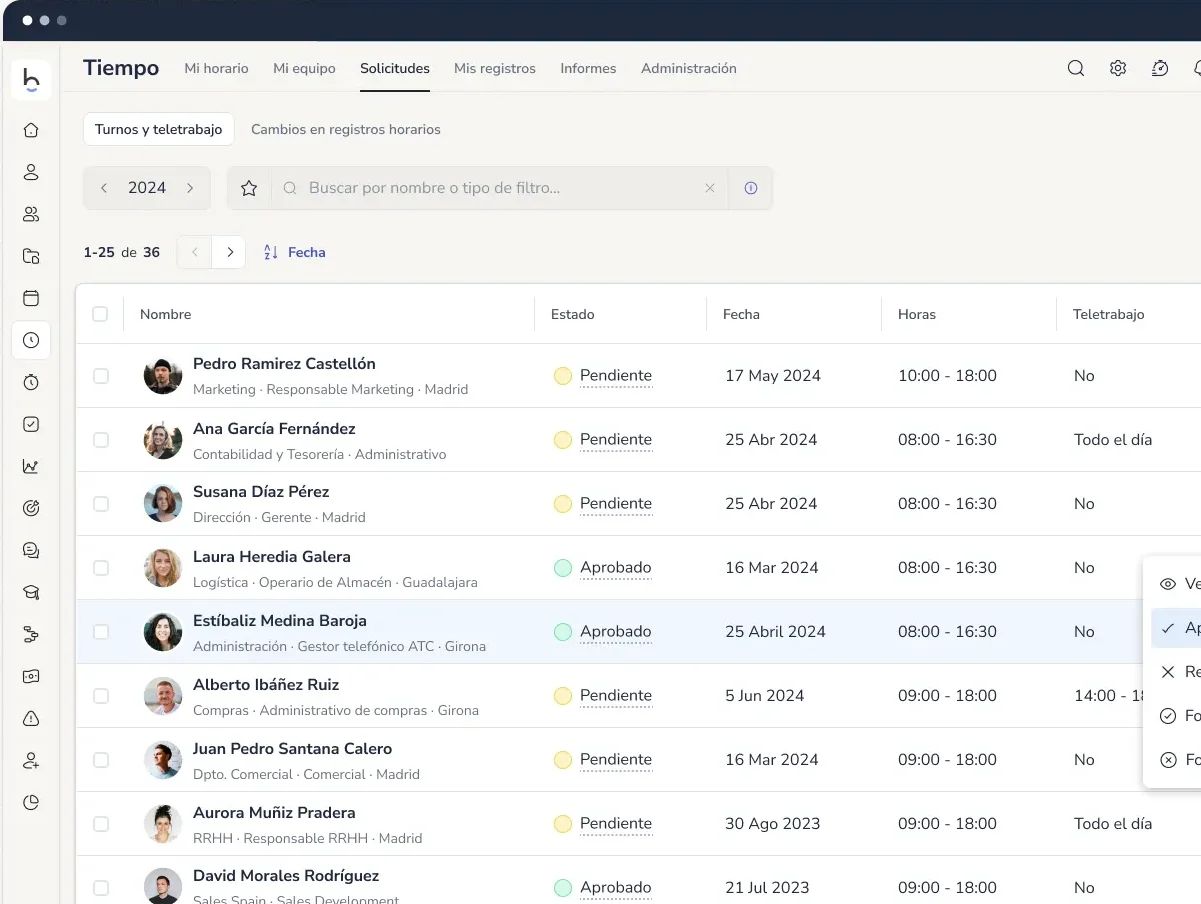Viewport: 1201px width, 904px height.
Task: Click the clock time-tracking sidebar icon
Action: (x=31, y=340)
